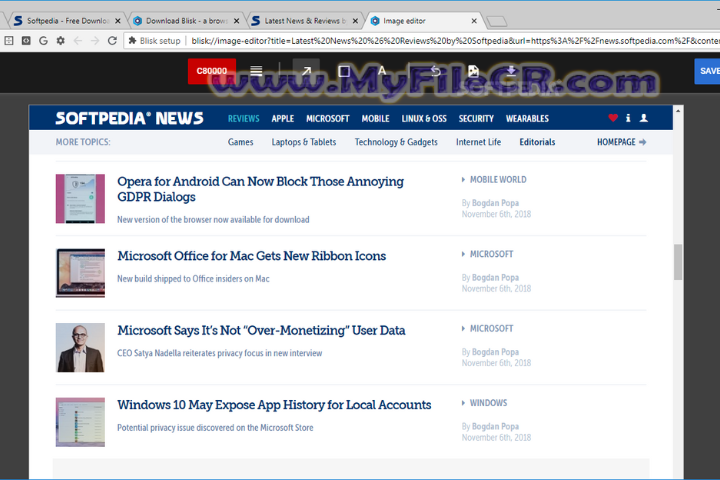Click the red heart icon

click(x=613, y=118)
